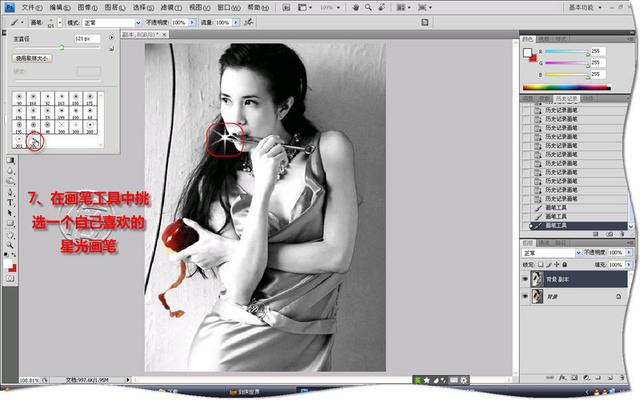Switch to the 历史记录 tab
Screen dimensions: 640x400
coord(566,98)
